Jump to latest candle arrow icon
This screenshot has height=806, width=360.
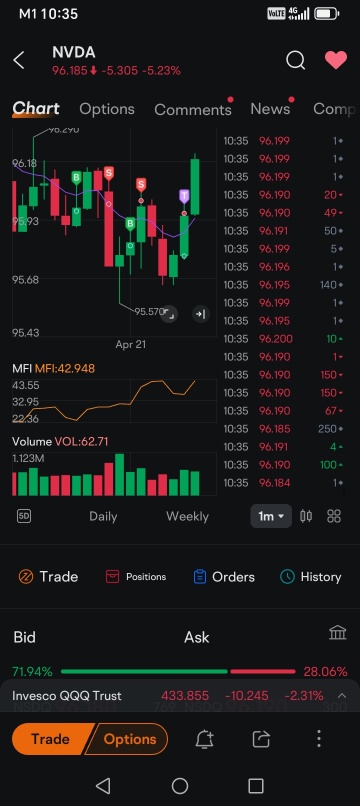point(201,314)
